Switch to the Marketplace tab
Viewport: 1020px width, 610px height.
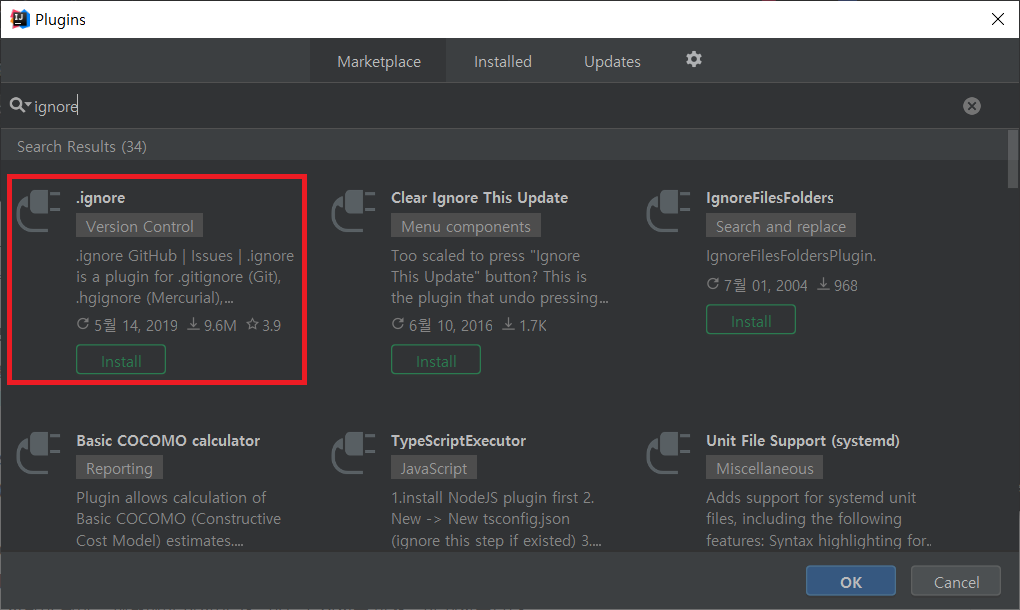379,61
